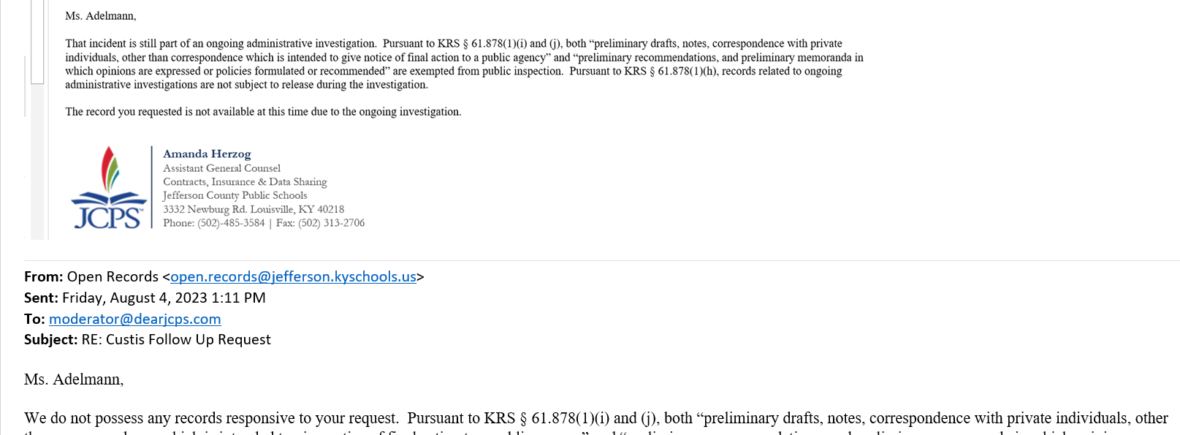Screen dimensions: 1180x435
Task: Click the Assistant General Counsel title line
Action: pos(221,168)
